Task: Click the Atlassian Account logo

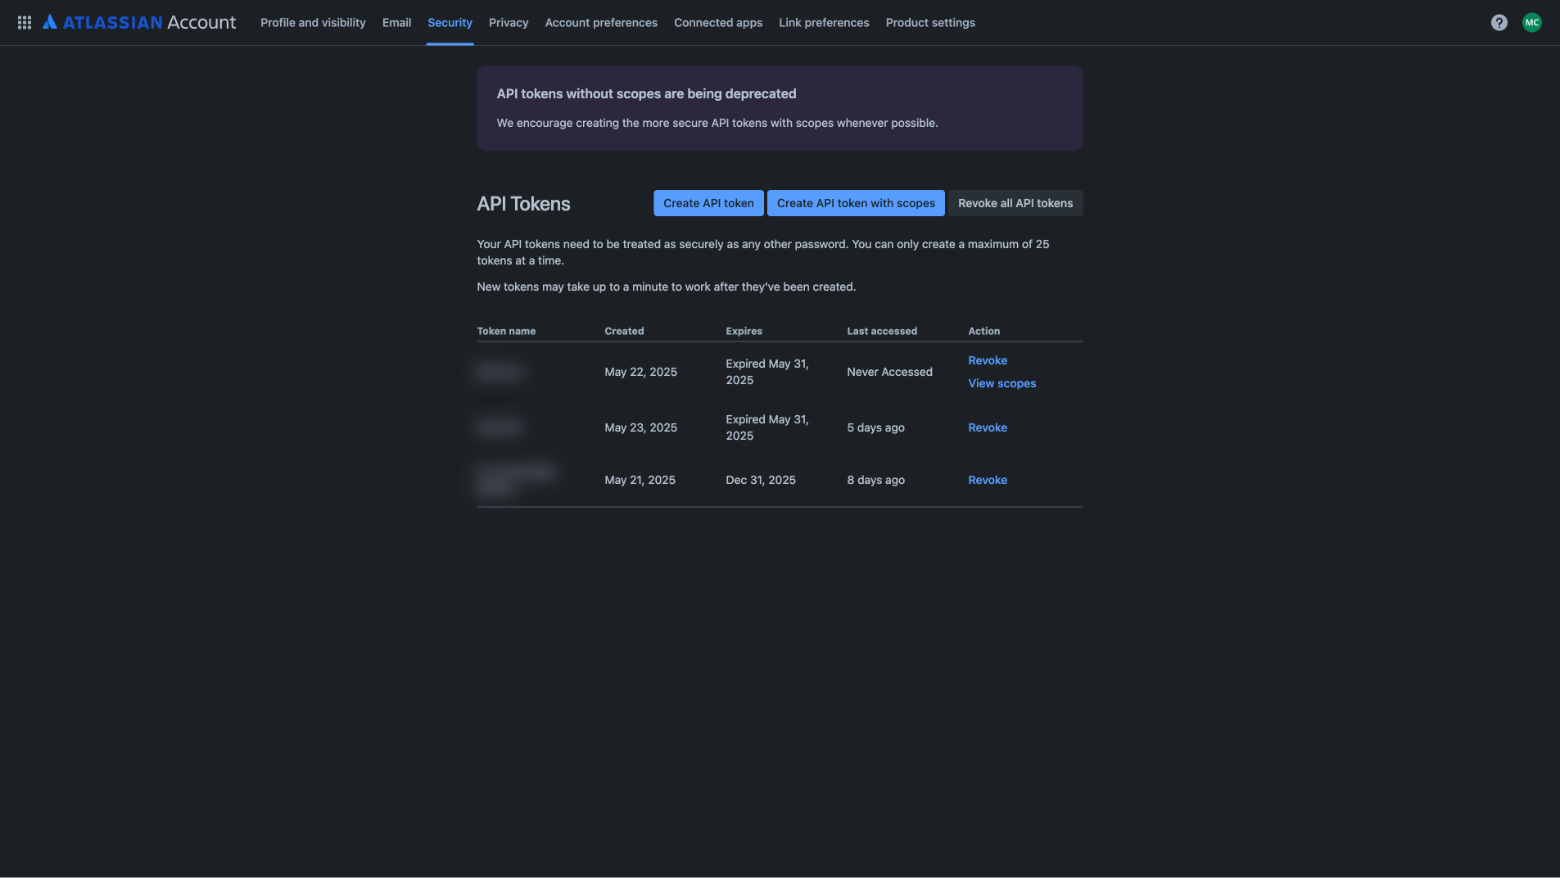Action: 140,22
